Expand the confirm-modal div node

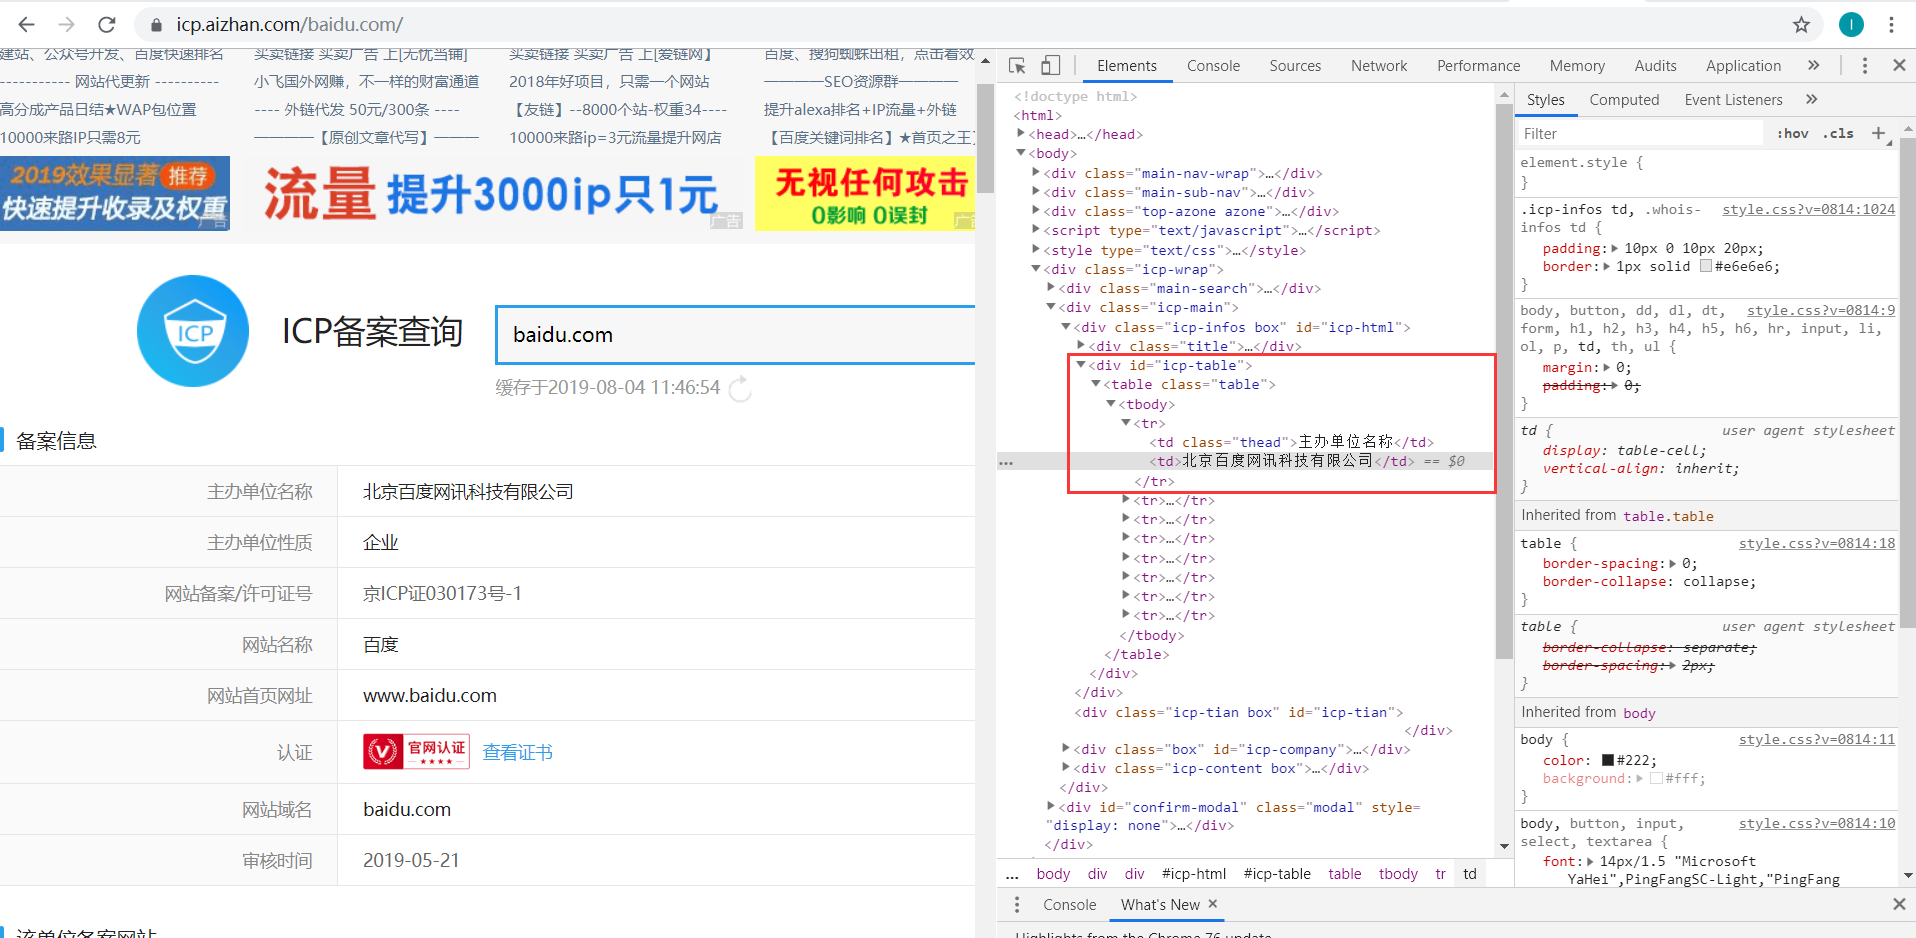(1051, 807)
